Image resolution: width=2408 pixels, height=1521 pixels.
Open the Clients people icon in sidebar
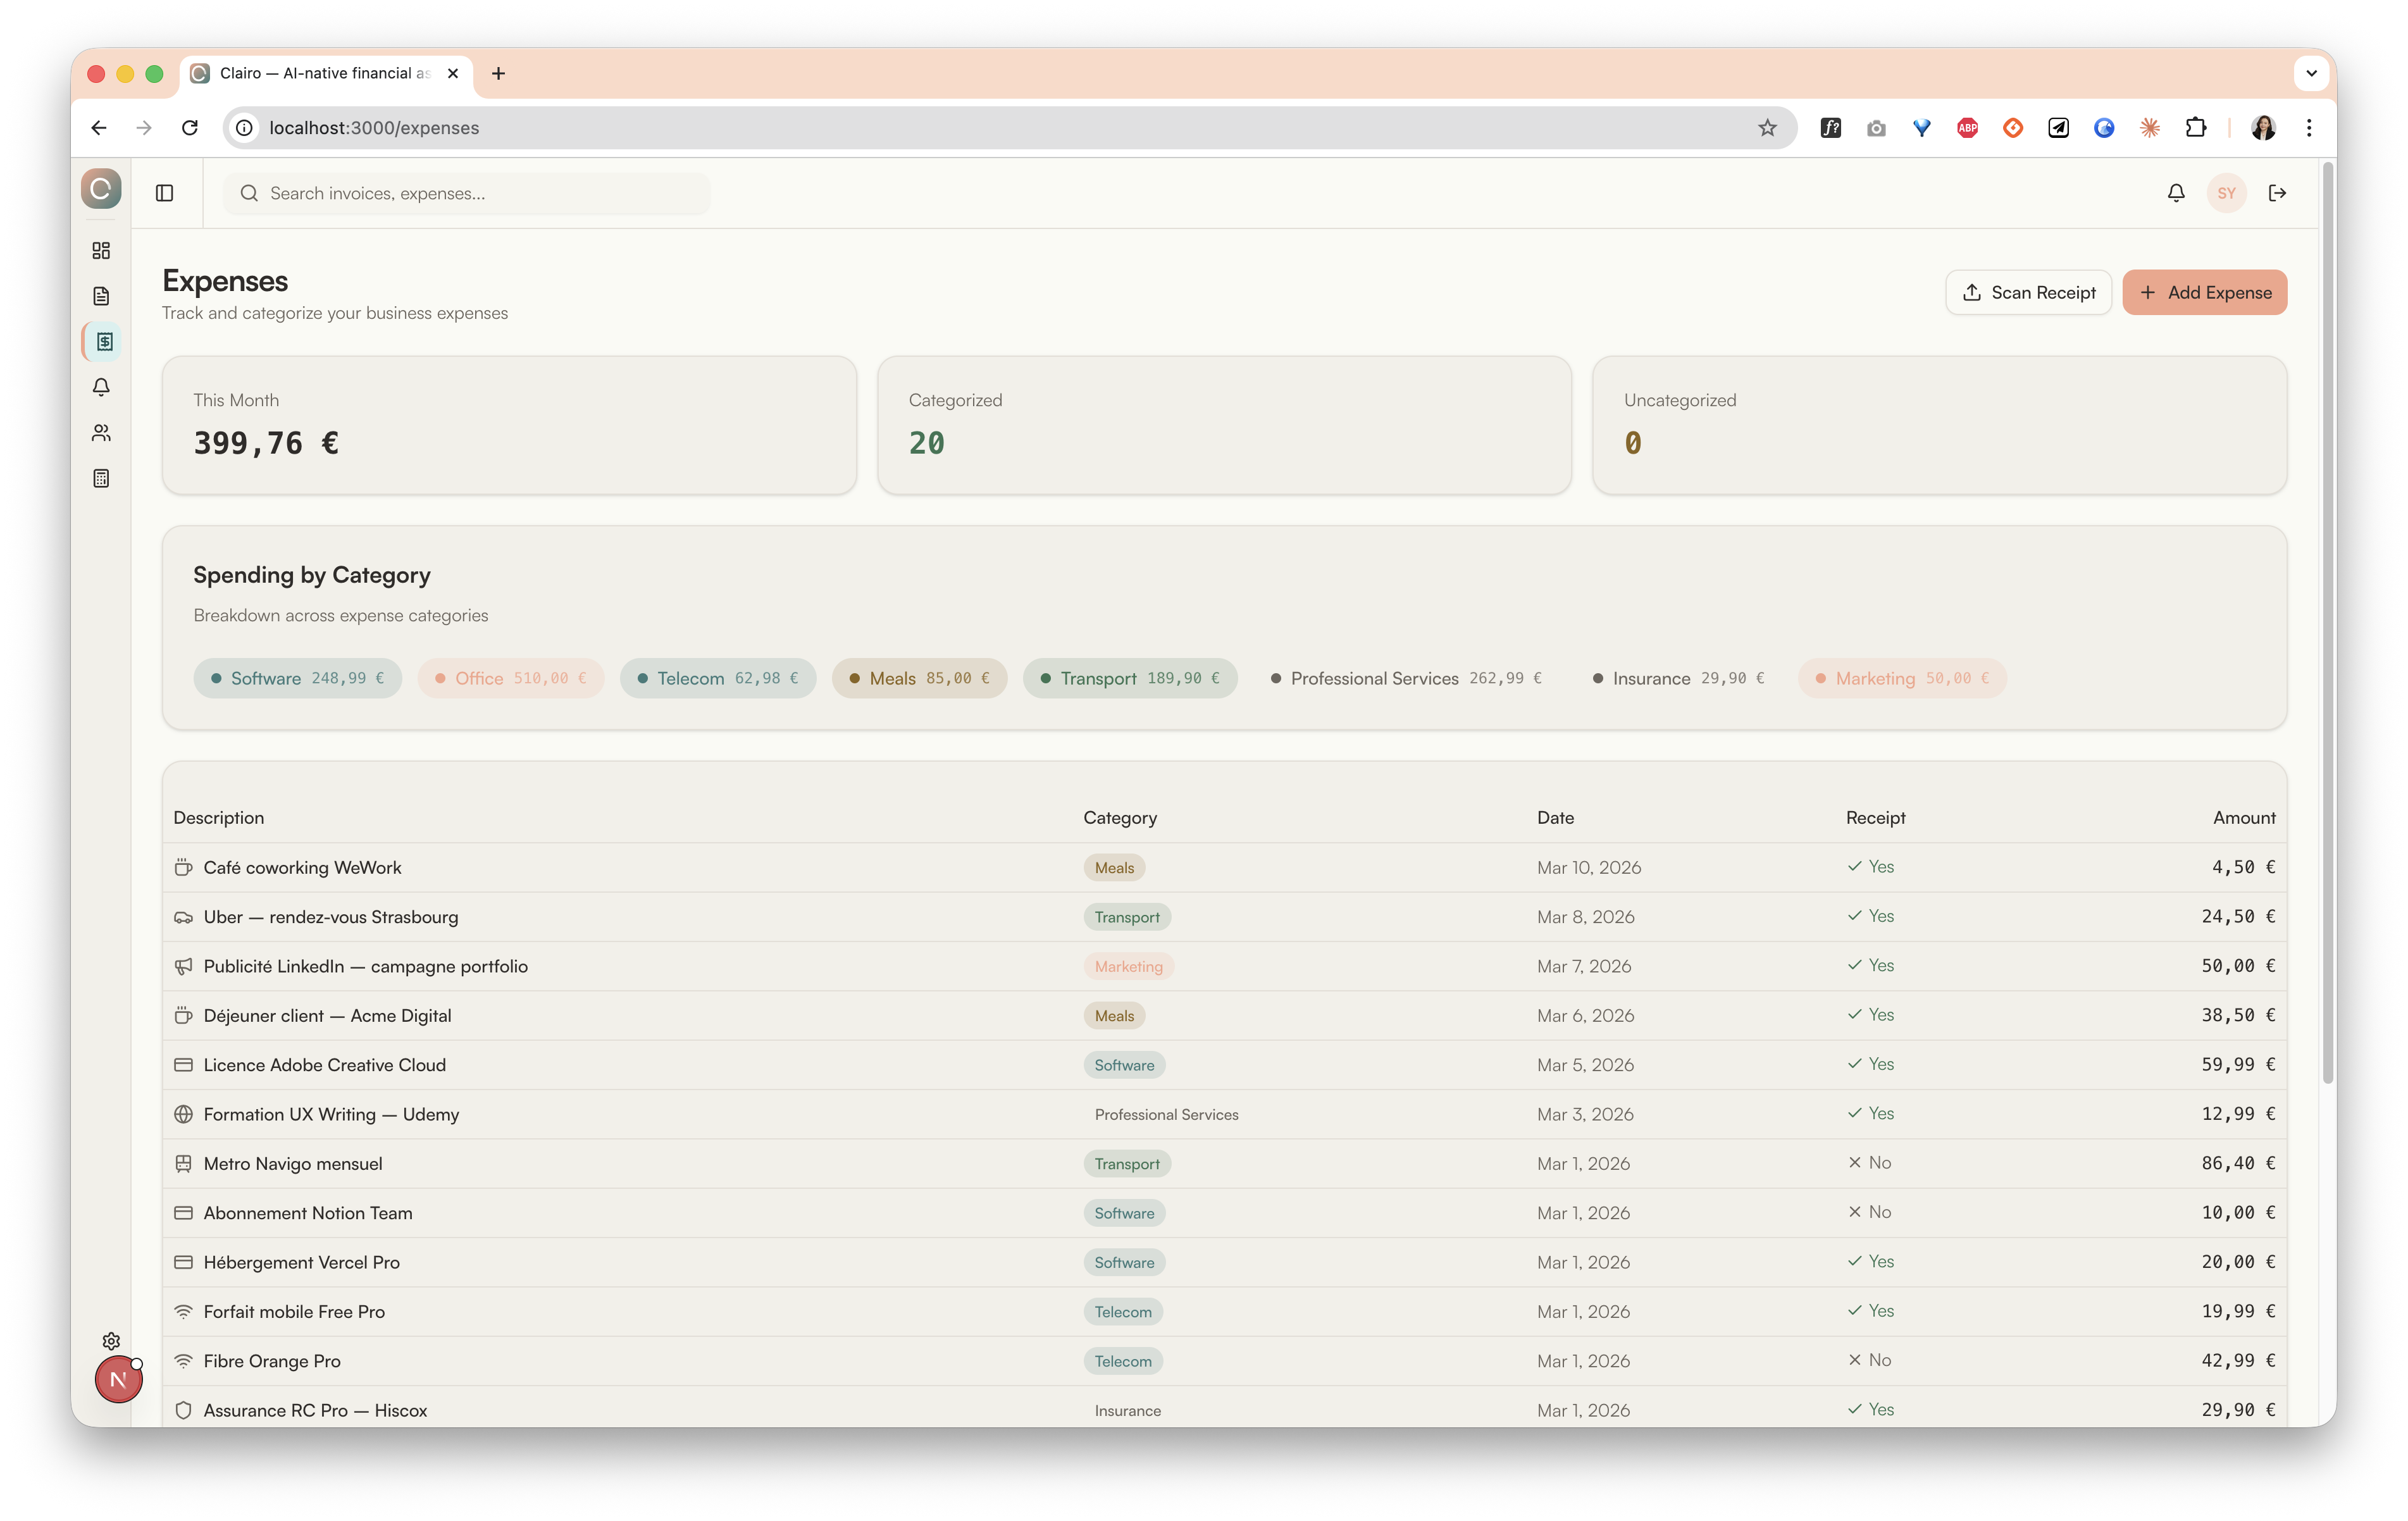(x=101, y=433)
